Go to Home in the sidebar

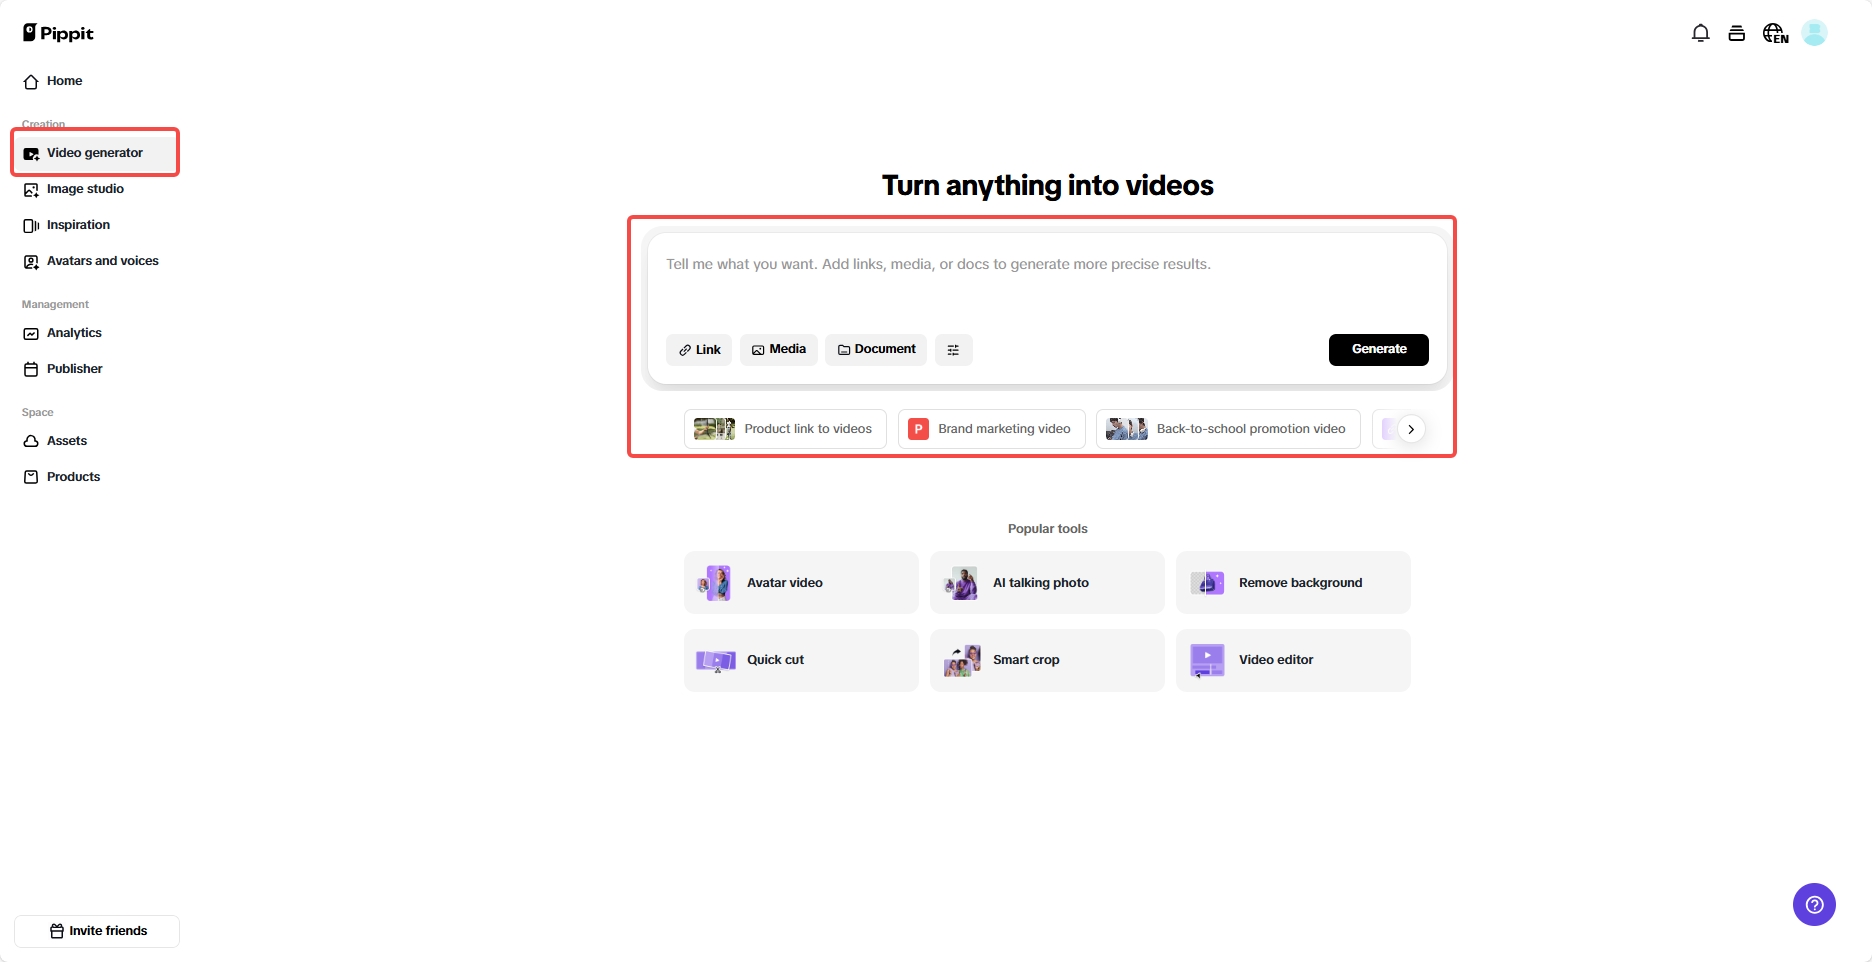(63, 81)
